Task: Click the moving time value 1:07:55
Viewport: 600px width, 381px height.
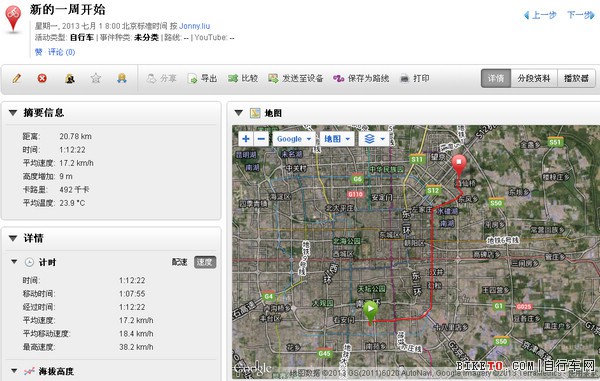Action: pos(132,293)
